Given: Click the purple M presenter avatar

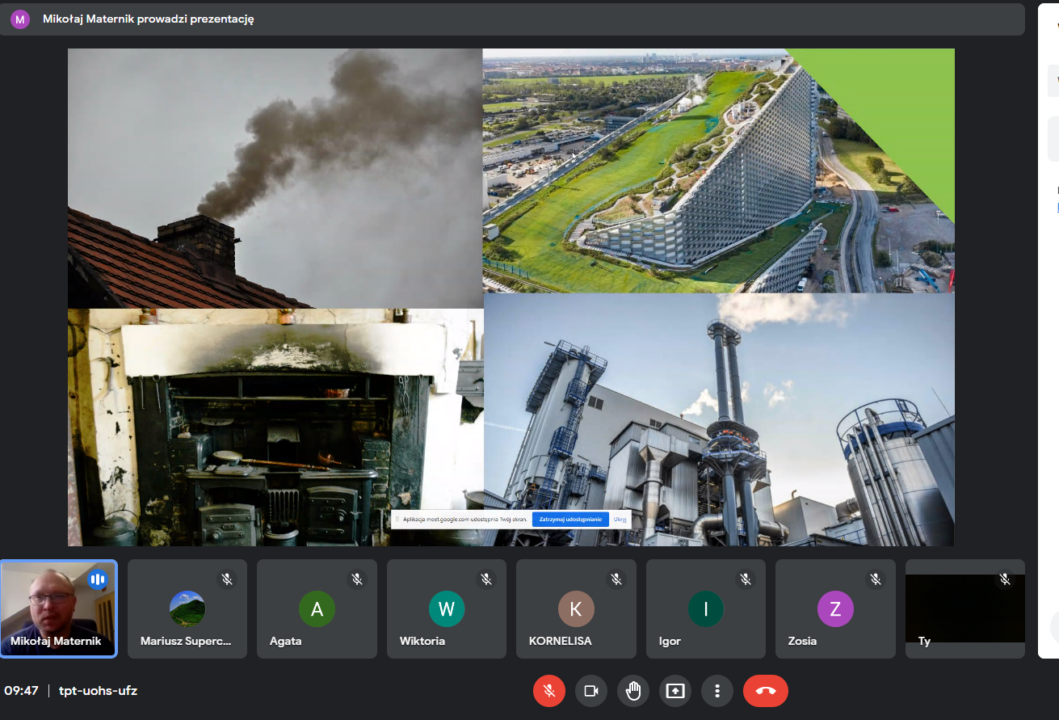Looking at the screenshot, I should [x=20, y=19].
